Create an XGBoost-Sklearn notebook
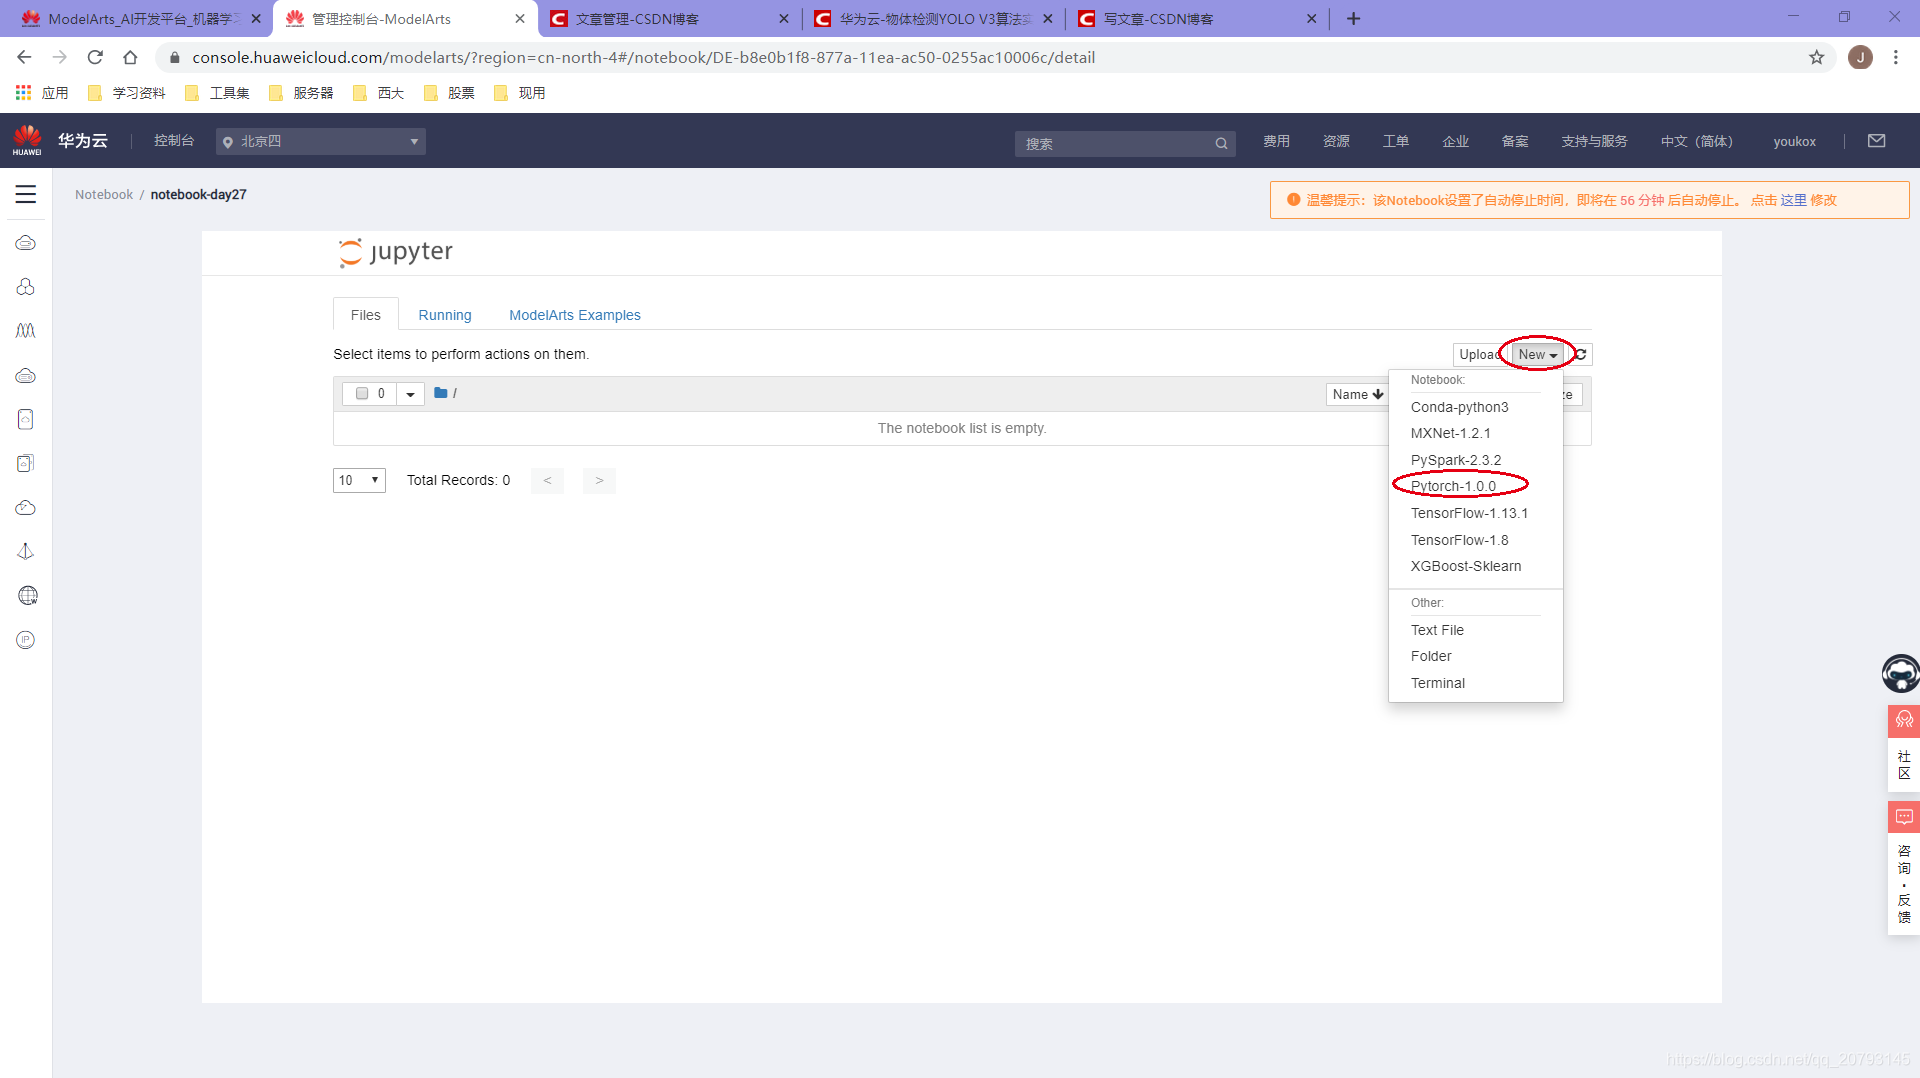This screenshot has width=1920, height=1078. [x=1466, y=566]
